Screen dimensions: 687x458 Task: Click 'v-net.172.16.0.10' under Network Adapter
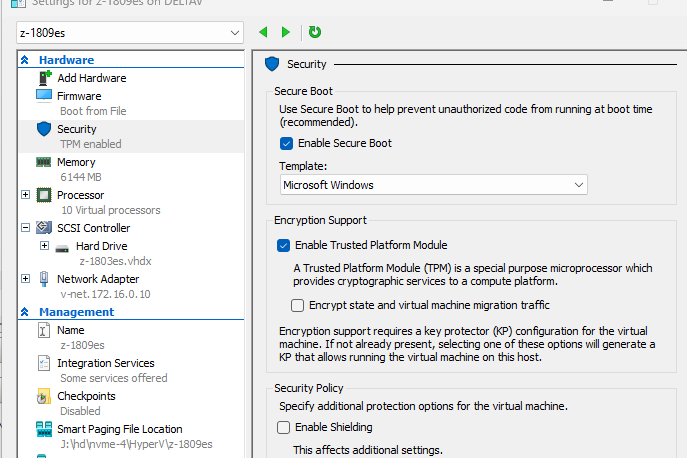[106, 294]
